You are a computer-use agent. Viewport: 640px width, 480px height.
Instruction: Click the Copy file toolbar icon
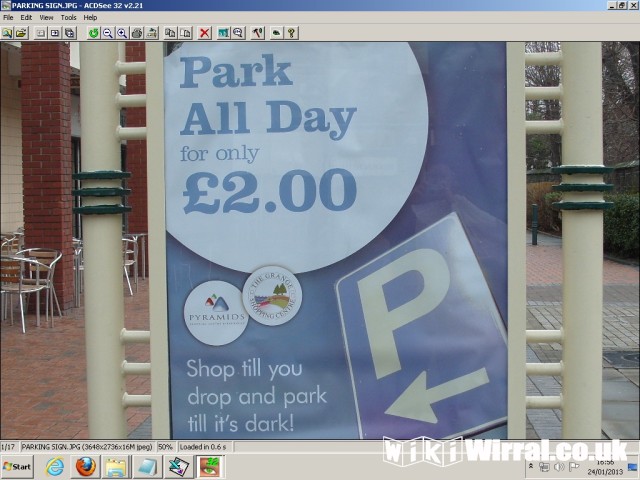[x=170, y=33]
